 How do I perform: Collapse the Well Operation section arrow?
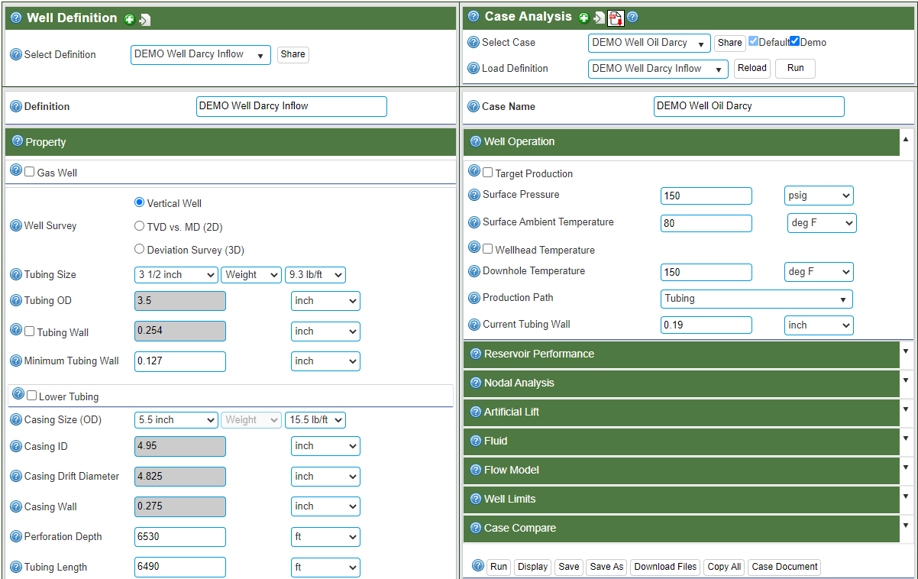click(906, 139)
